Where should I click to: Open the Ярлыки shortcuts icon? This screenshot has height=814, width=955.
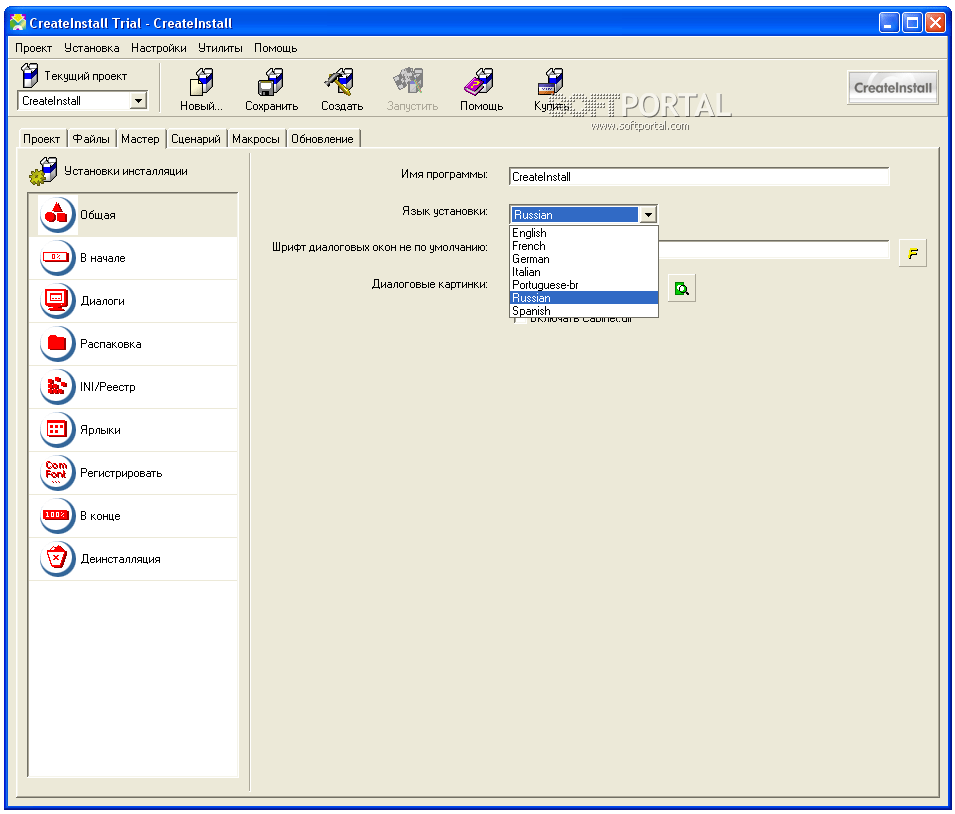coord(57,430)
